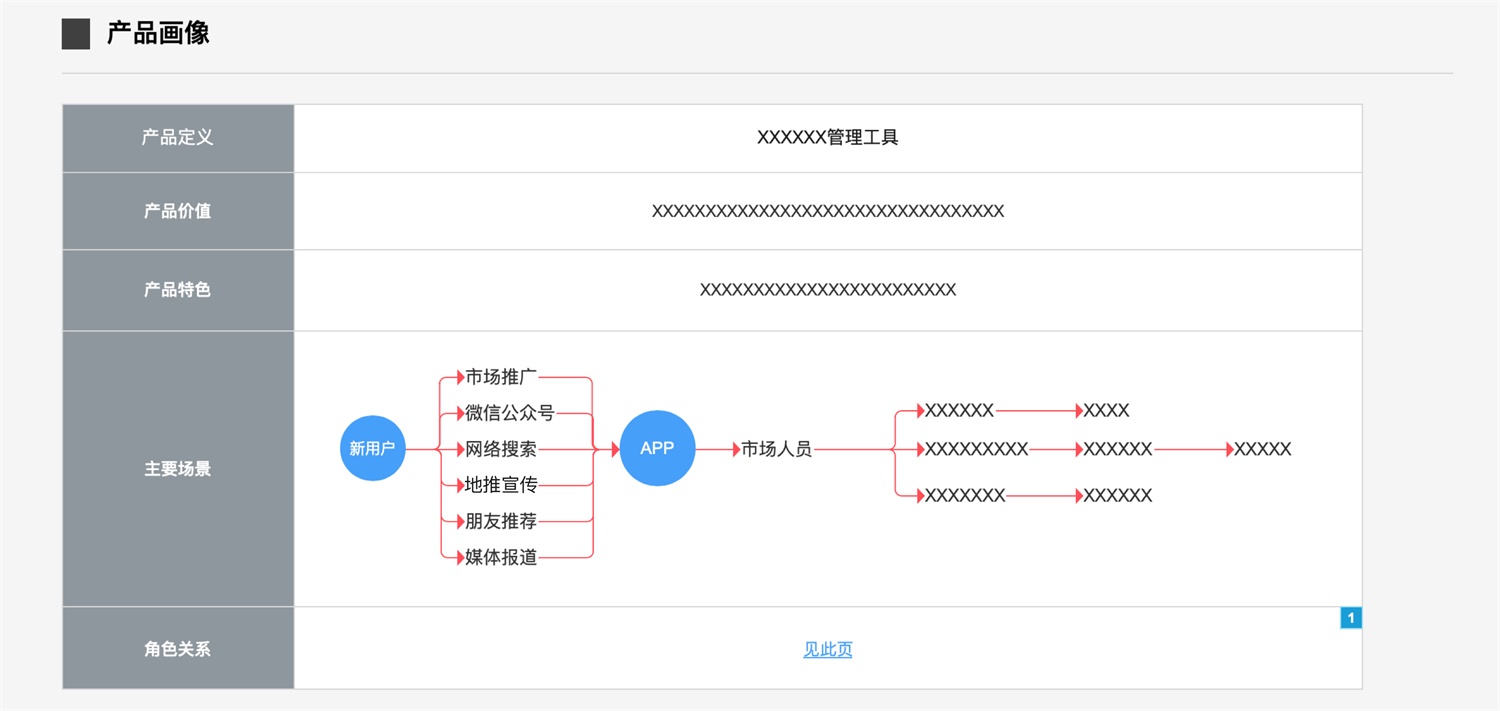Click the 产品特色 header cell
This screenshot has height=711, width=1500.
[178, 290]
